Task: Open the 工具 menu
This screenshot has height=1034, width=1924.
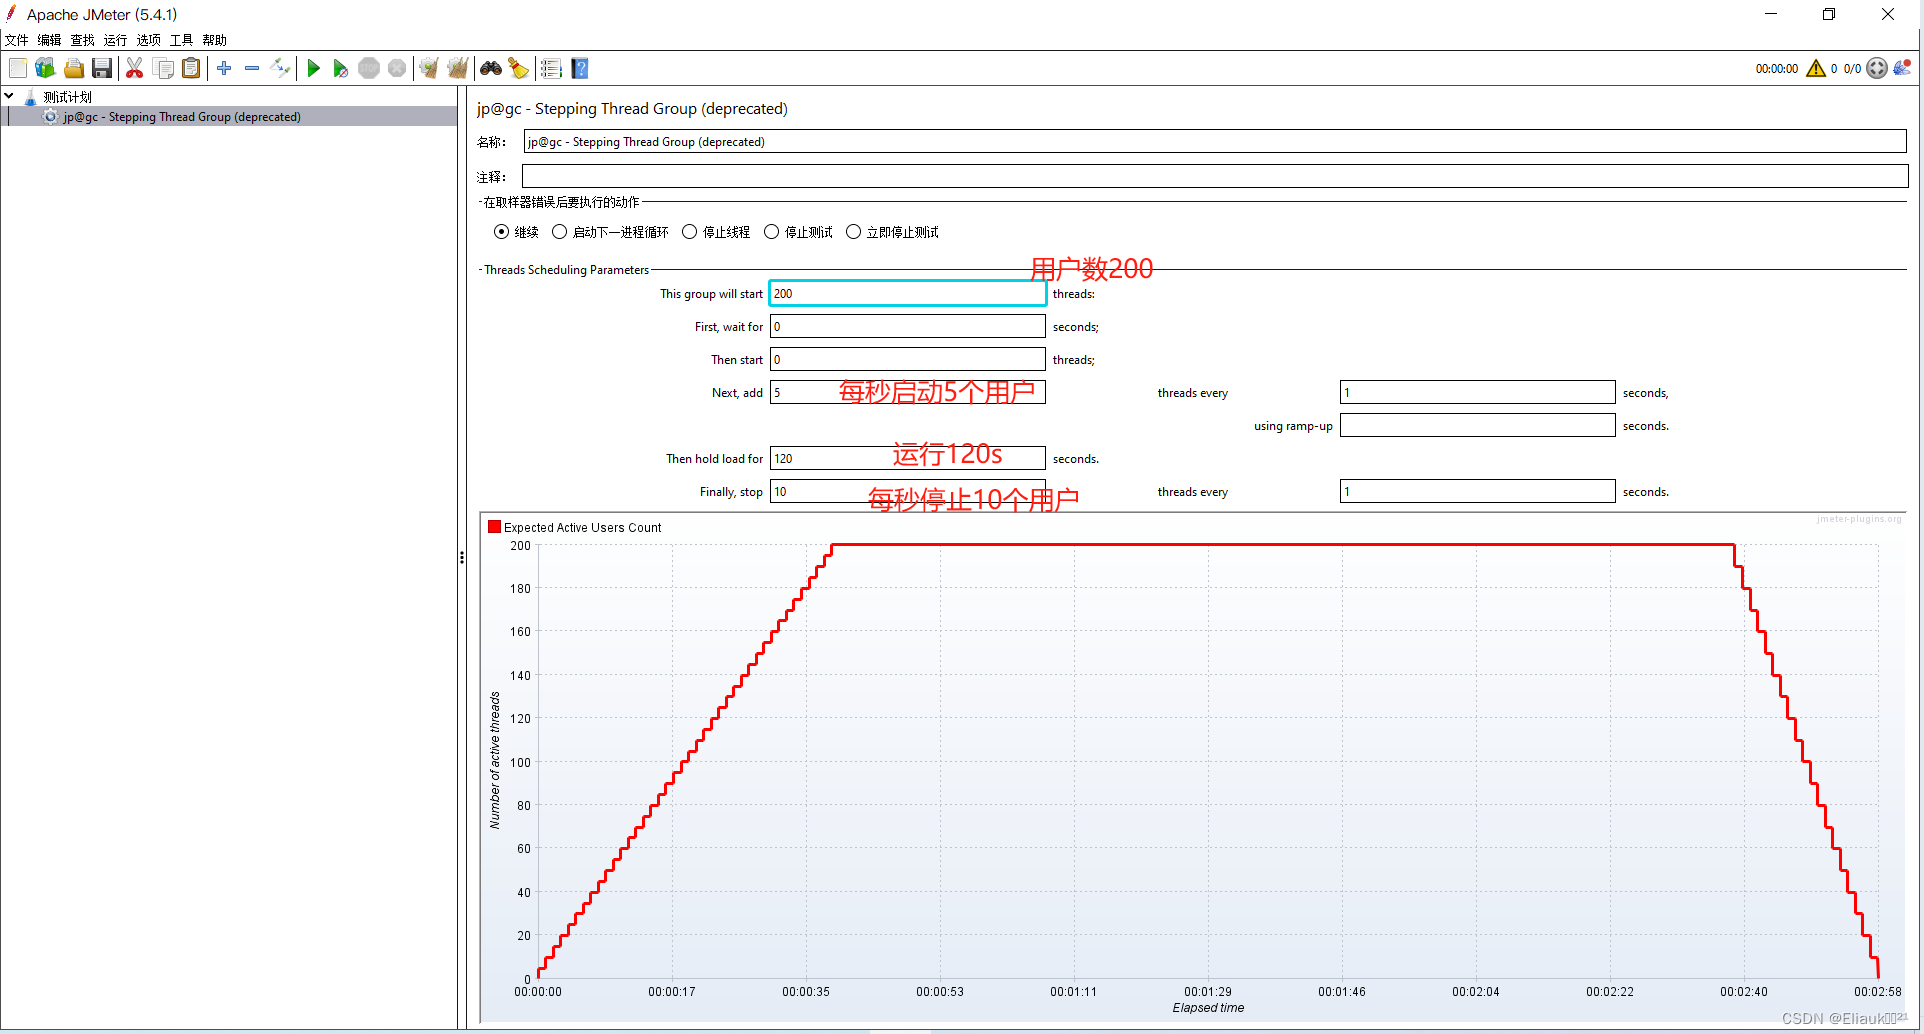Action: pyautogui.click(x=182, y=40)
